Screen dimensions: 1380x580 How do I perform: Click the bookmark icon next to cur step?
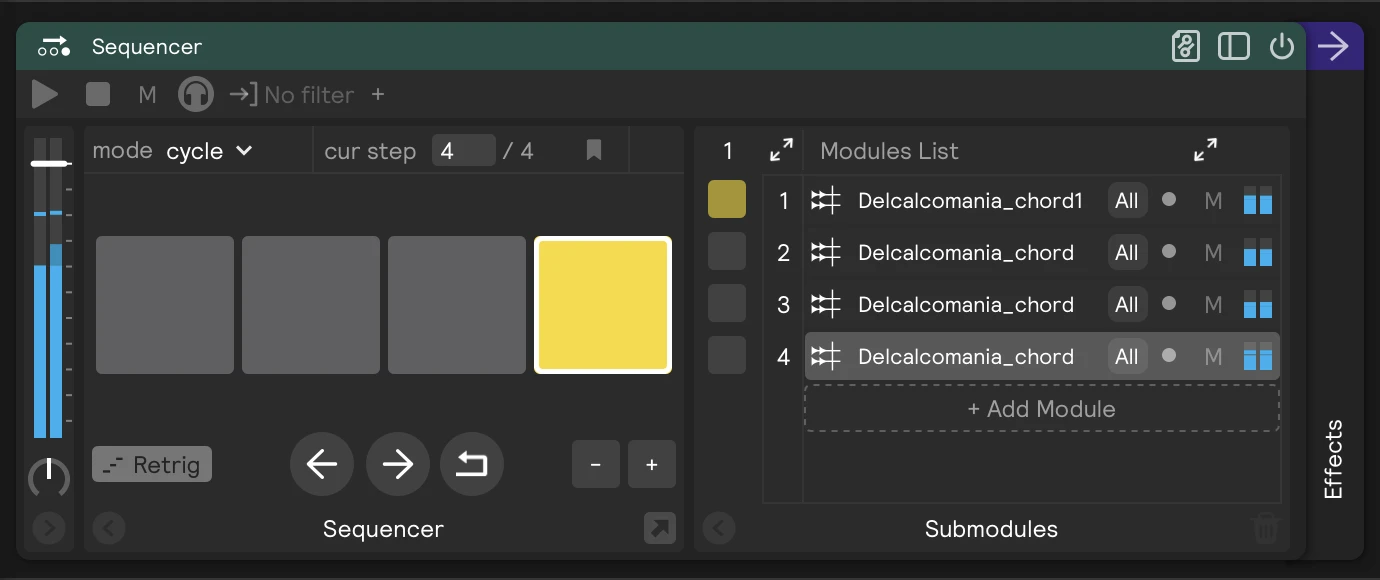[x=594, y=151]
